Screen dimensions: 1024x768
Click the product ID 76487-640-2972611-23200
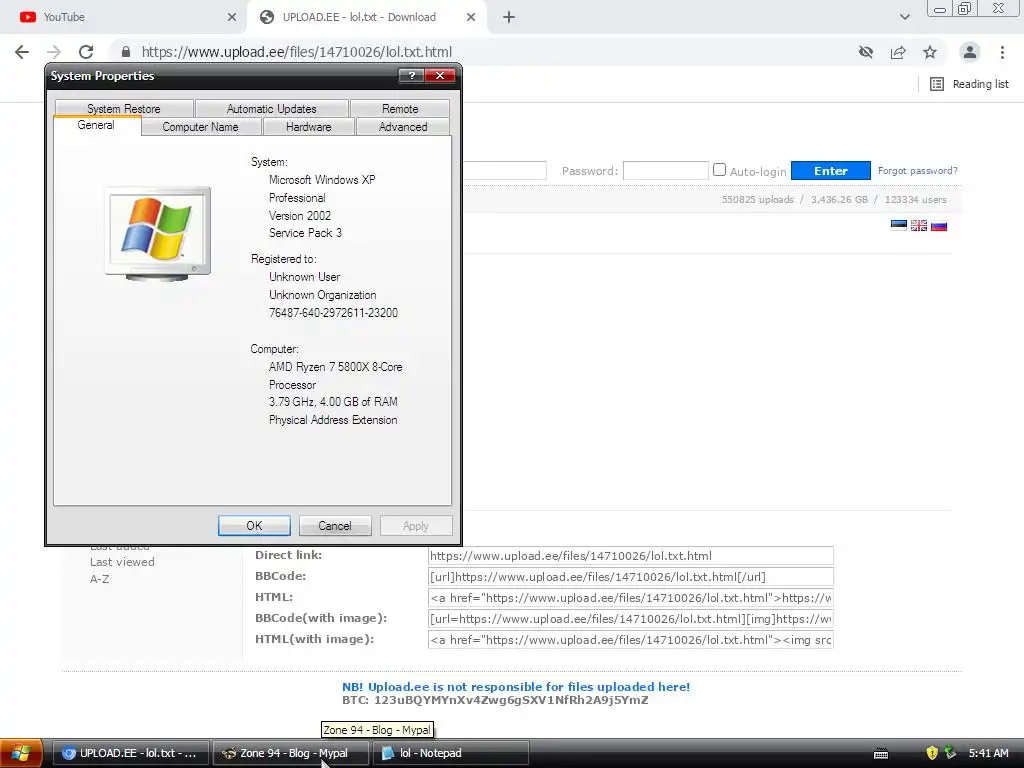tap(333, 313)
